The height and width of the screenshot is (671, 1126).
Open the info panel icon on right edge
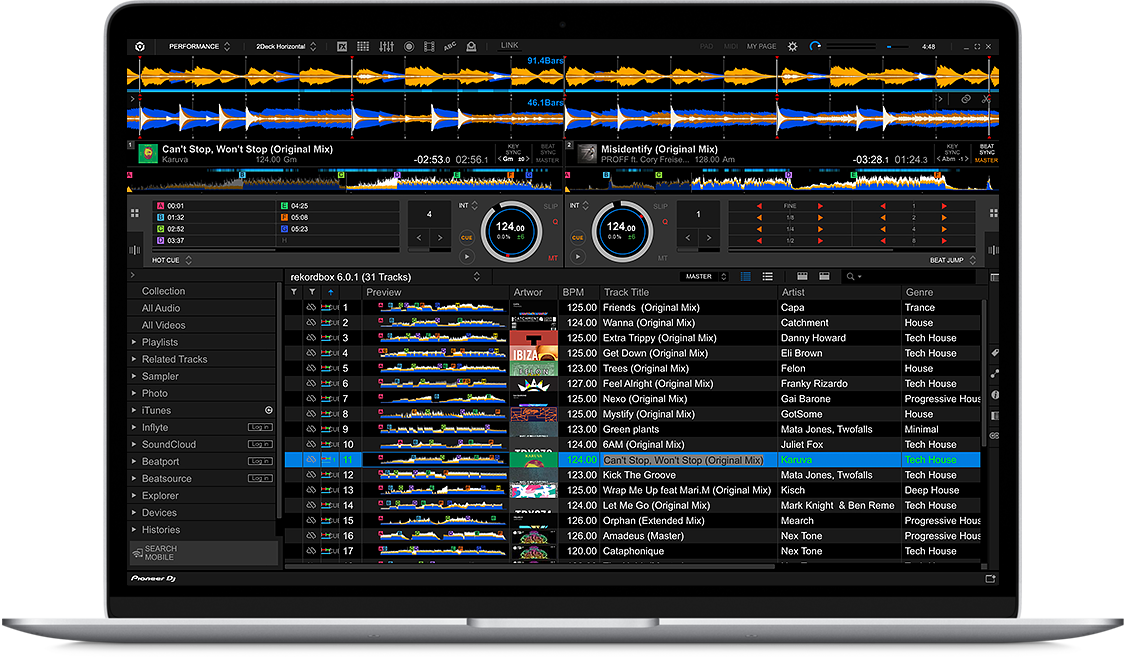point(995,394)
